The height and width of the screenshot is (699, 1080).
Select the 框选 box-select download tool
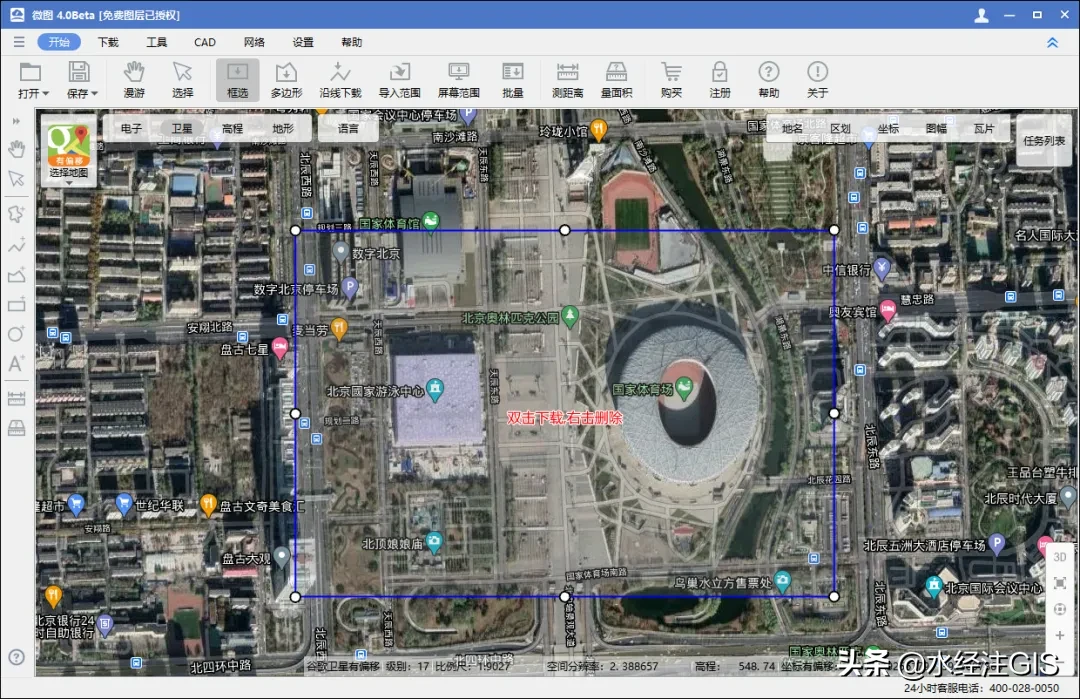point(237,80)
